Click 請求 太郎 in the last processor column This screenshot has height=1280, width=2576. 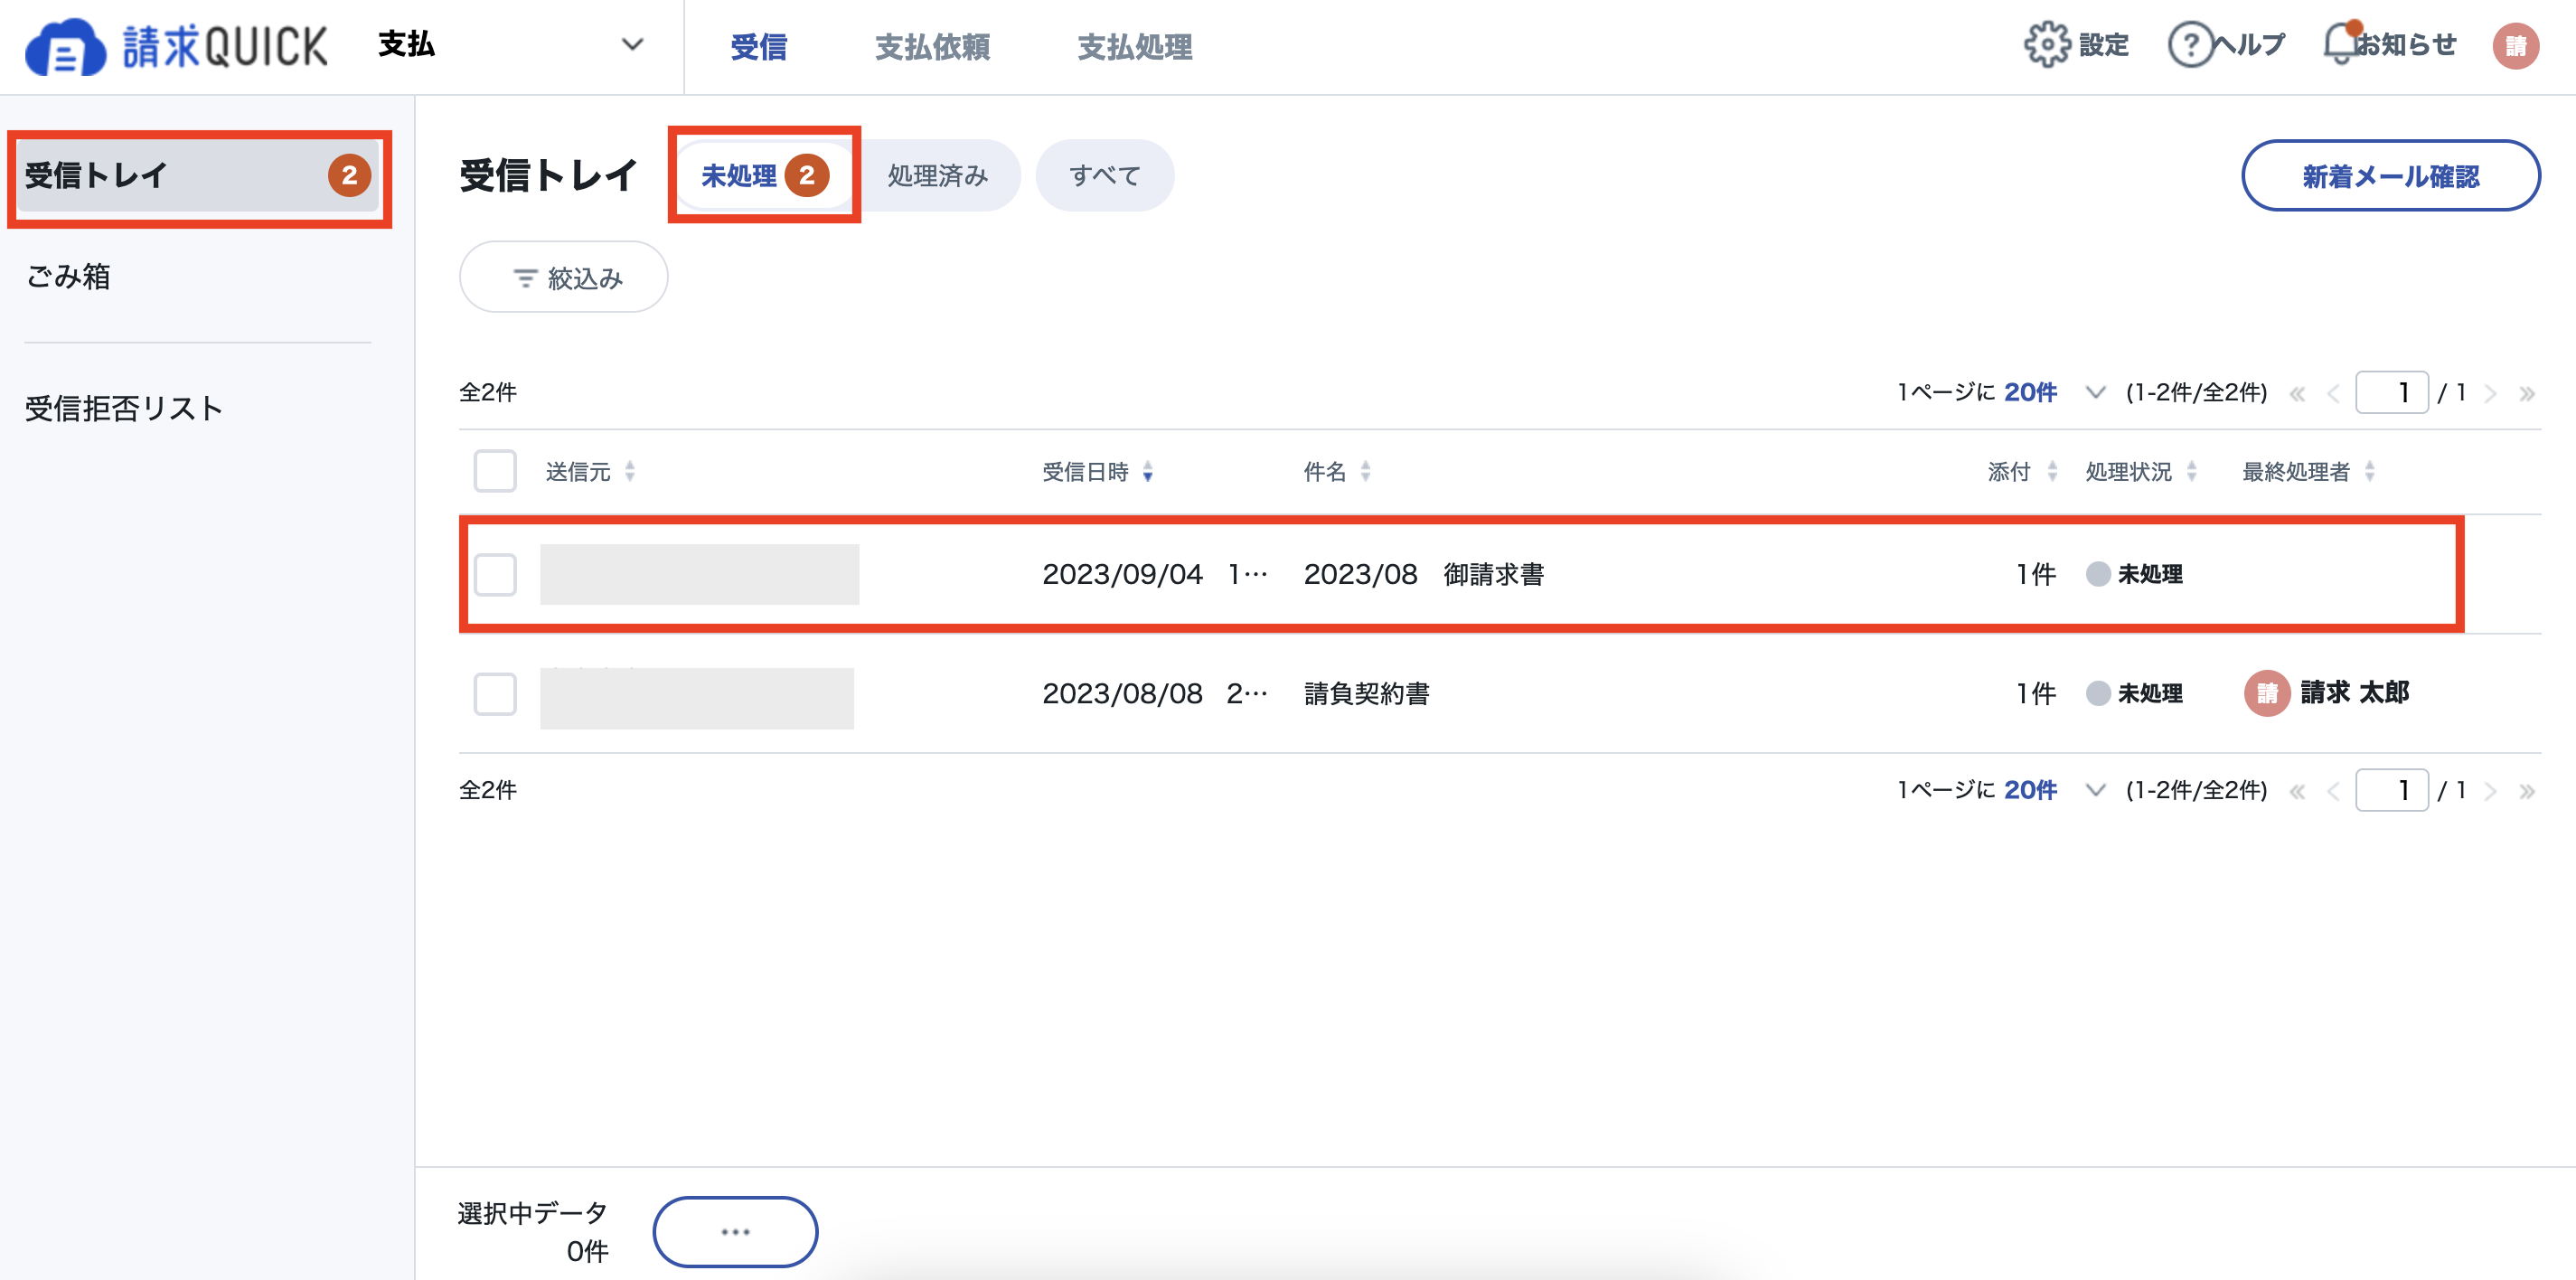2354,692
